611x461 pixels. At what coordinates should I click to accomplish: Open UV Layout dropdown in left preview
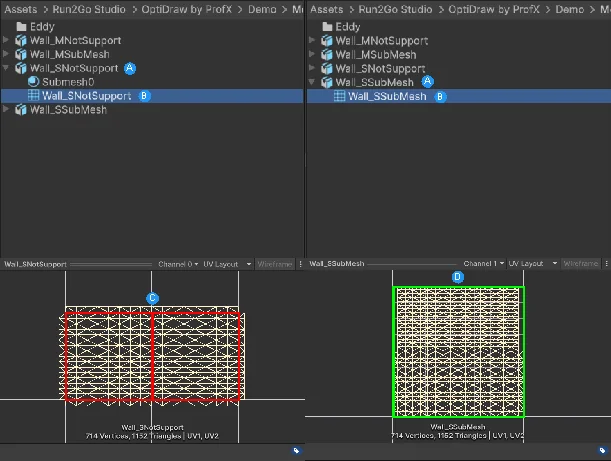coord(227,264)
